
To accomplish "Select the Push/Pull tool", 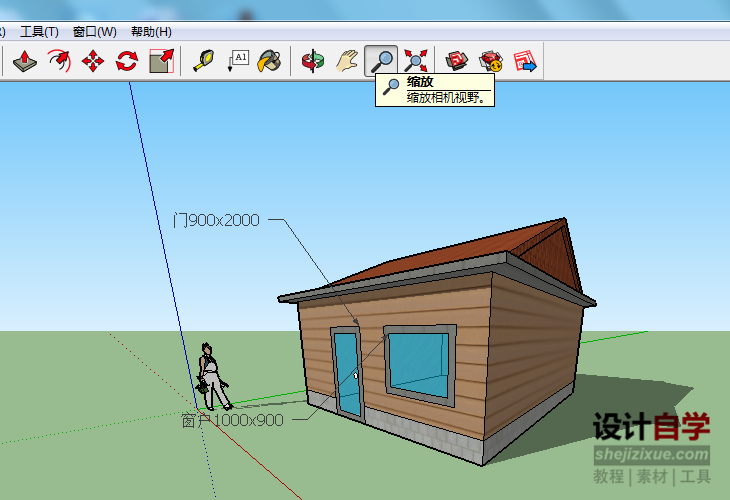I will 26,61.
